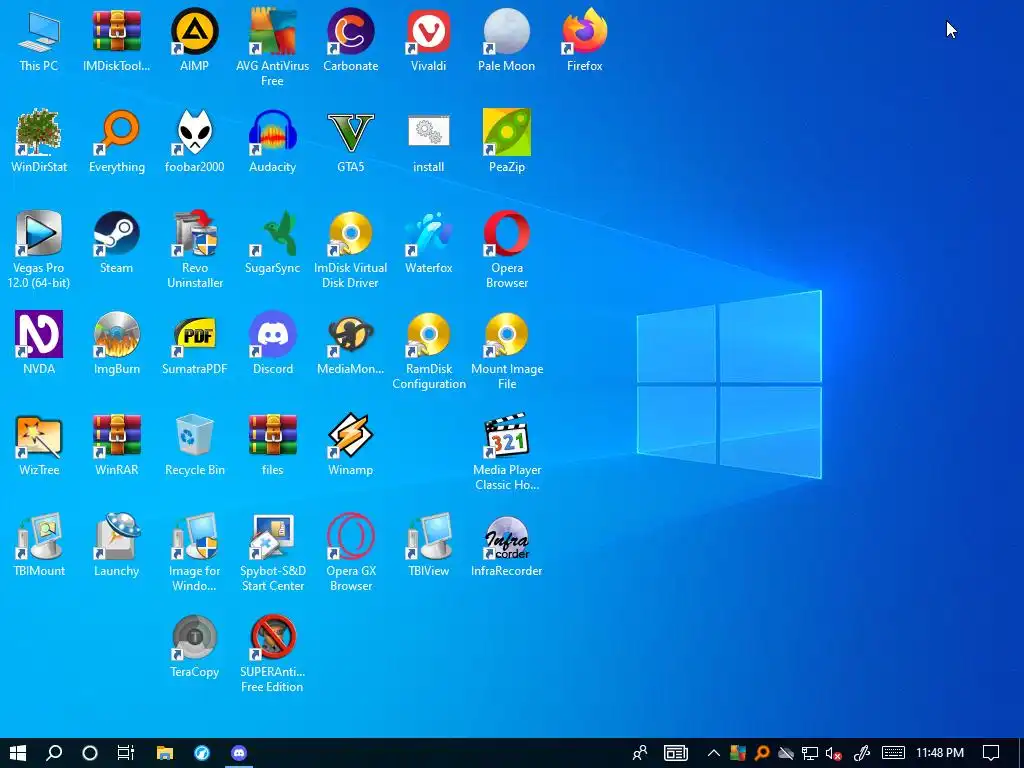The image size is (1024, 768).
Task: Click the foobar2000 desktop icon
Action: coord(195,142)
